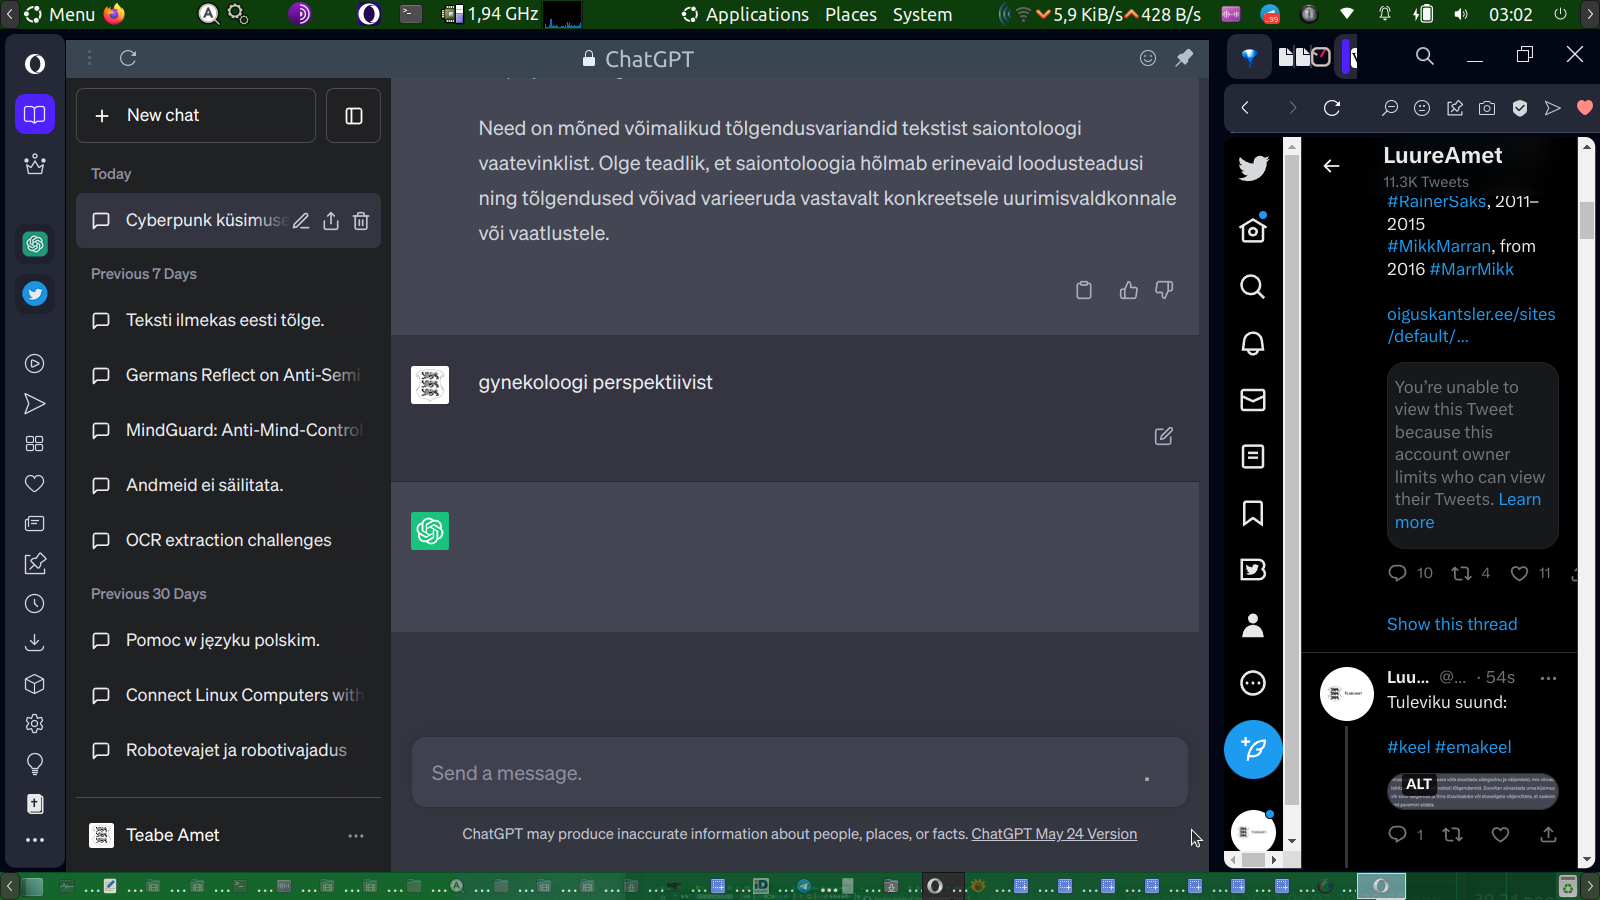
Task: Open Extensions cube icon in the Opera sidebar
Action: 35,684
